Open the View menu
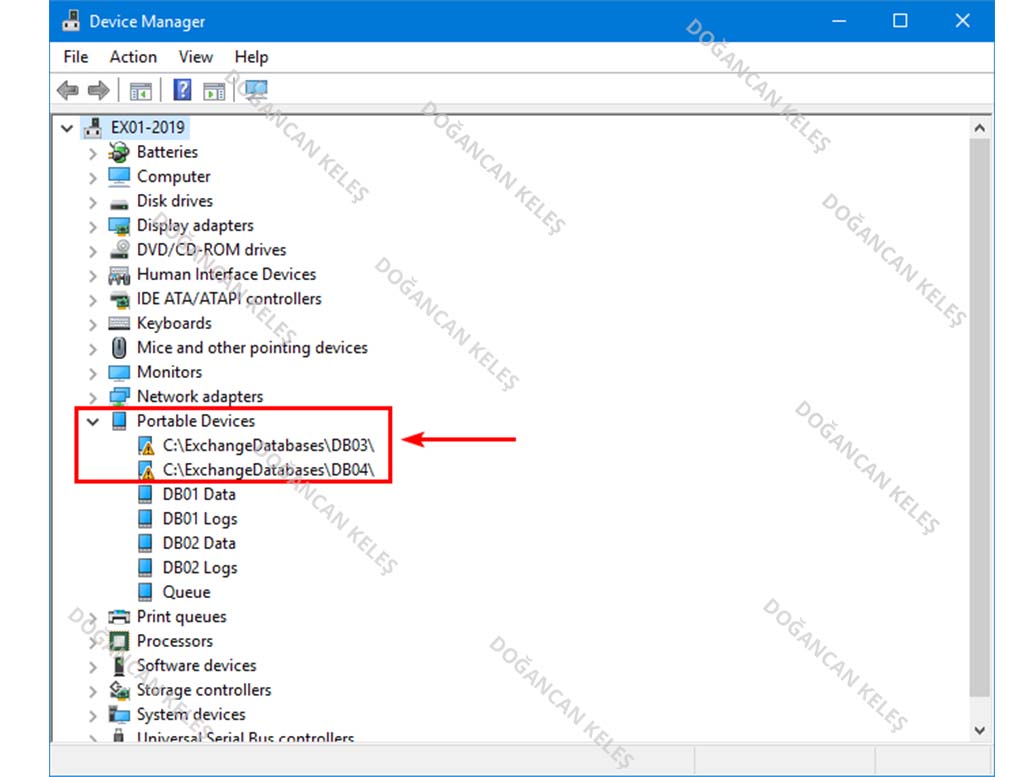Image resolution: width=1024 pixels, height=777 pixels. coord(196,57)
